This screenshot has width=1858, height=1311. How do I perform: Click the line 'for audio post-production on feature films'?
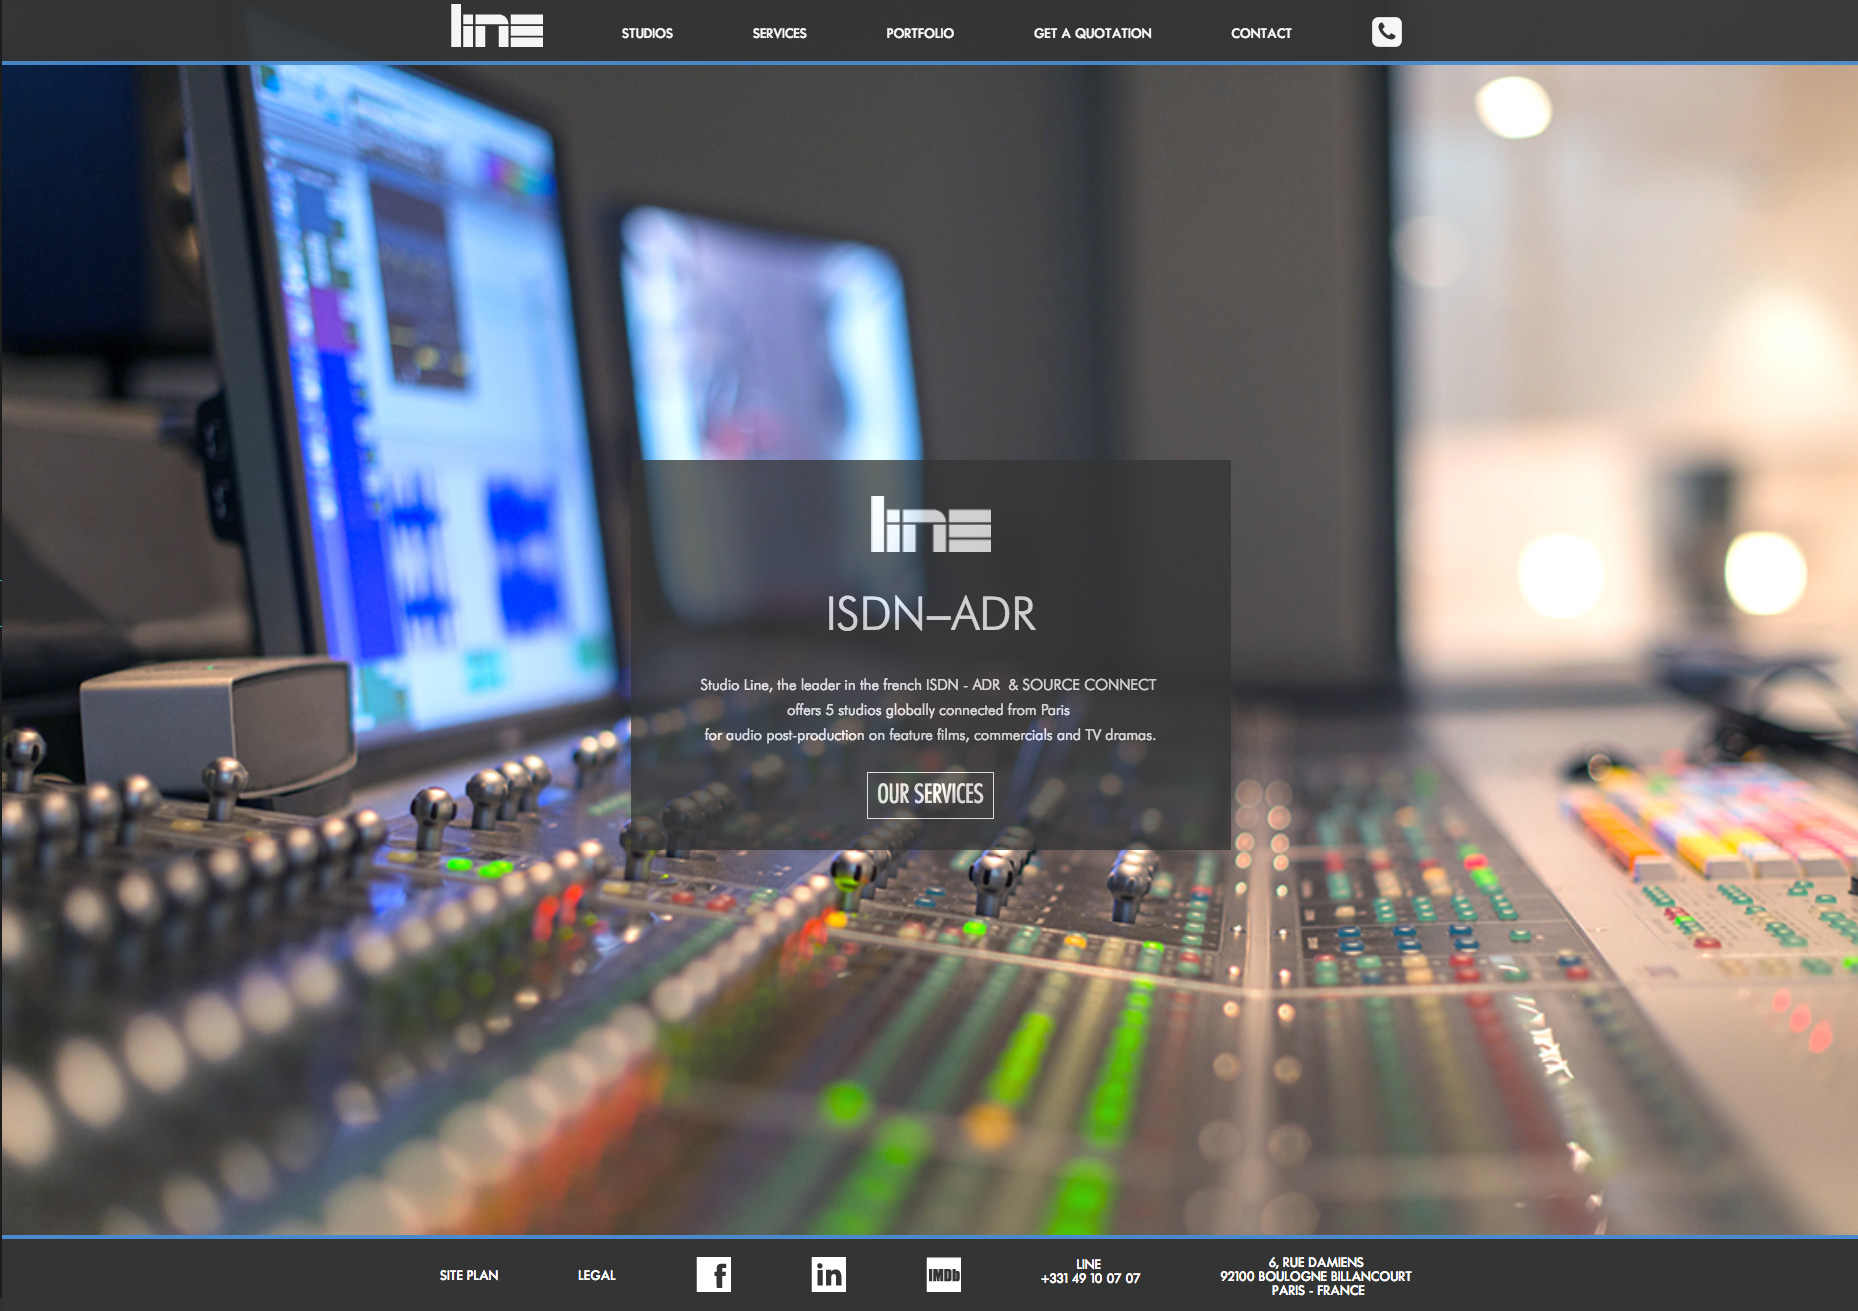click(930, 735)
